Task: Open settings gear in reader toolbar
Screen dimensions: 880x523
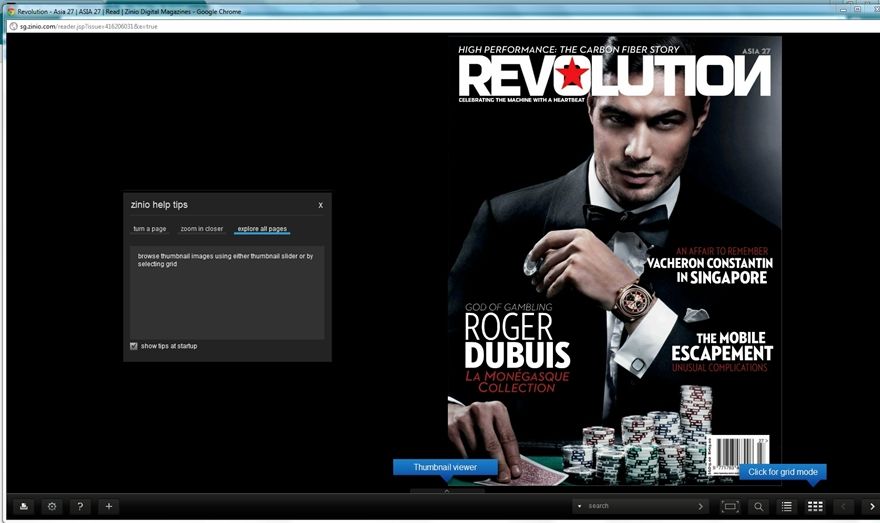Action: click(52, 506)
